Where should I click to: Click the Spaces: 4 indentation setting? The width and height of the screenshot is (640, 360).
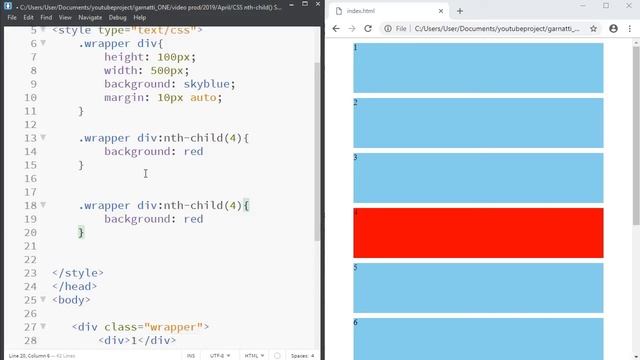[x=302, y=356]
